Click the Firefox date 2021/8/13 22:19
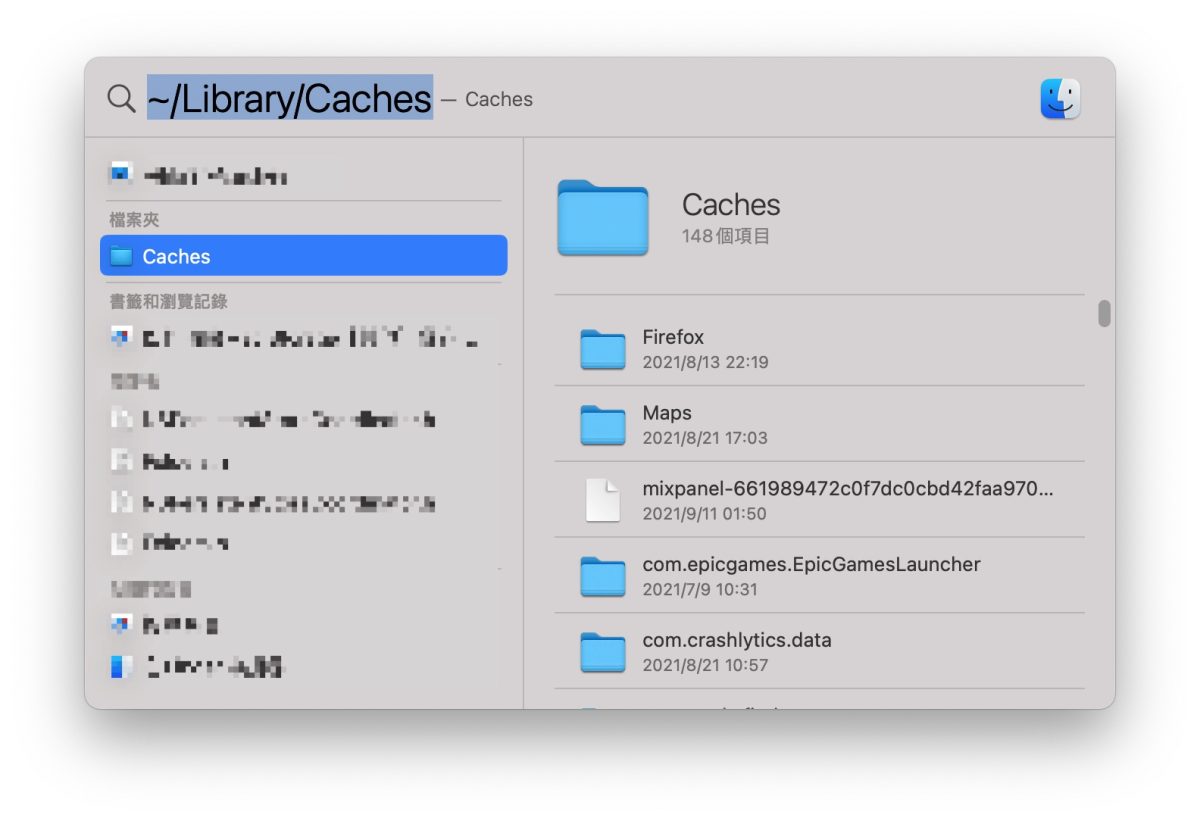This screenshot has width=1200, height=821. [x=705, y=362]
